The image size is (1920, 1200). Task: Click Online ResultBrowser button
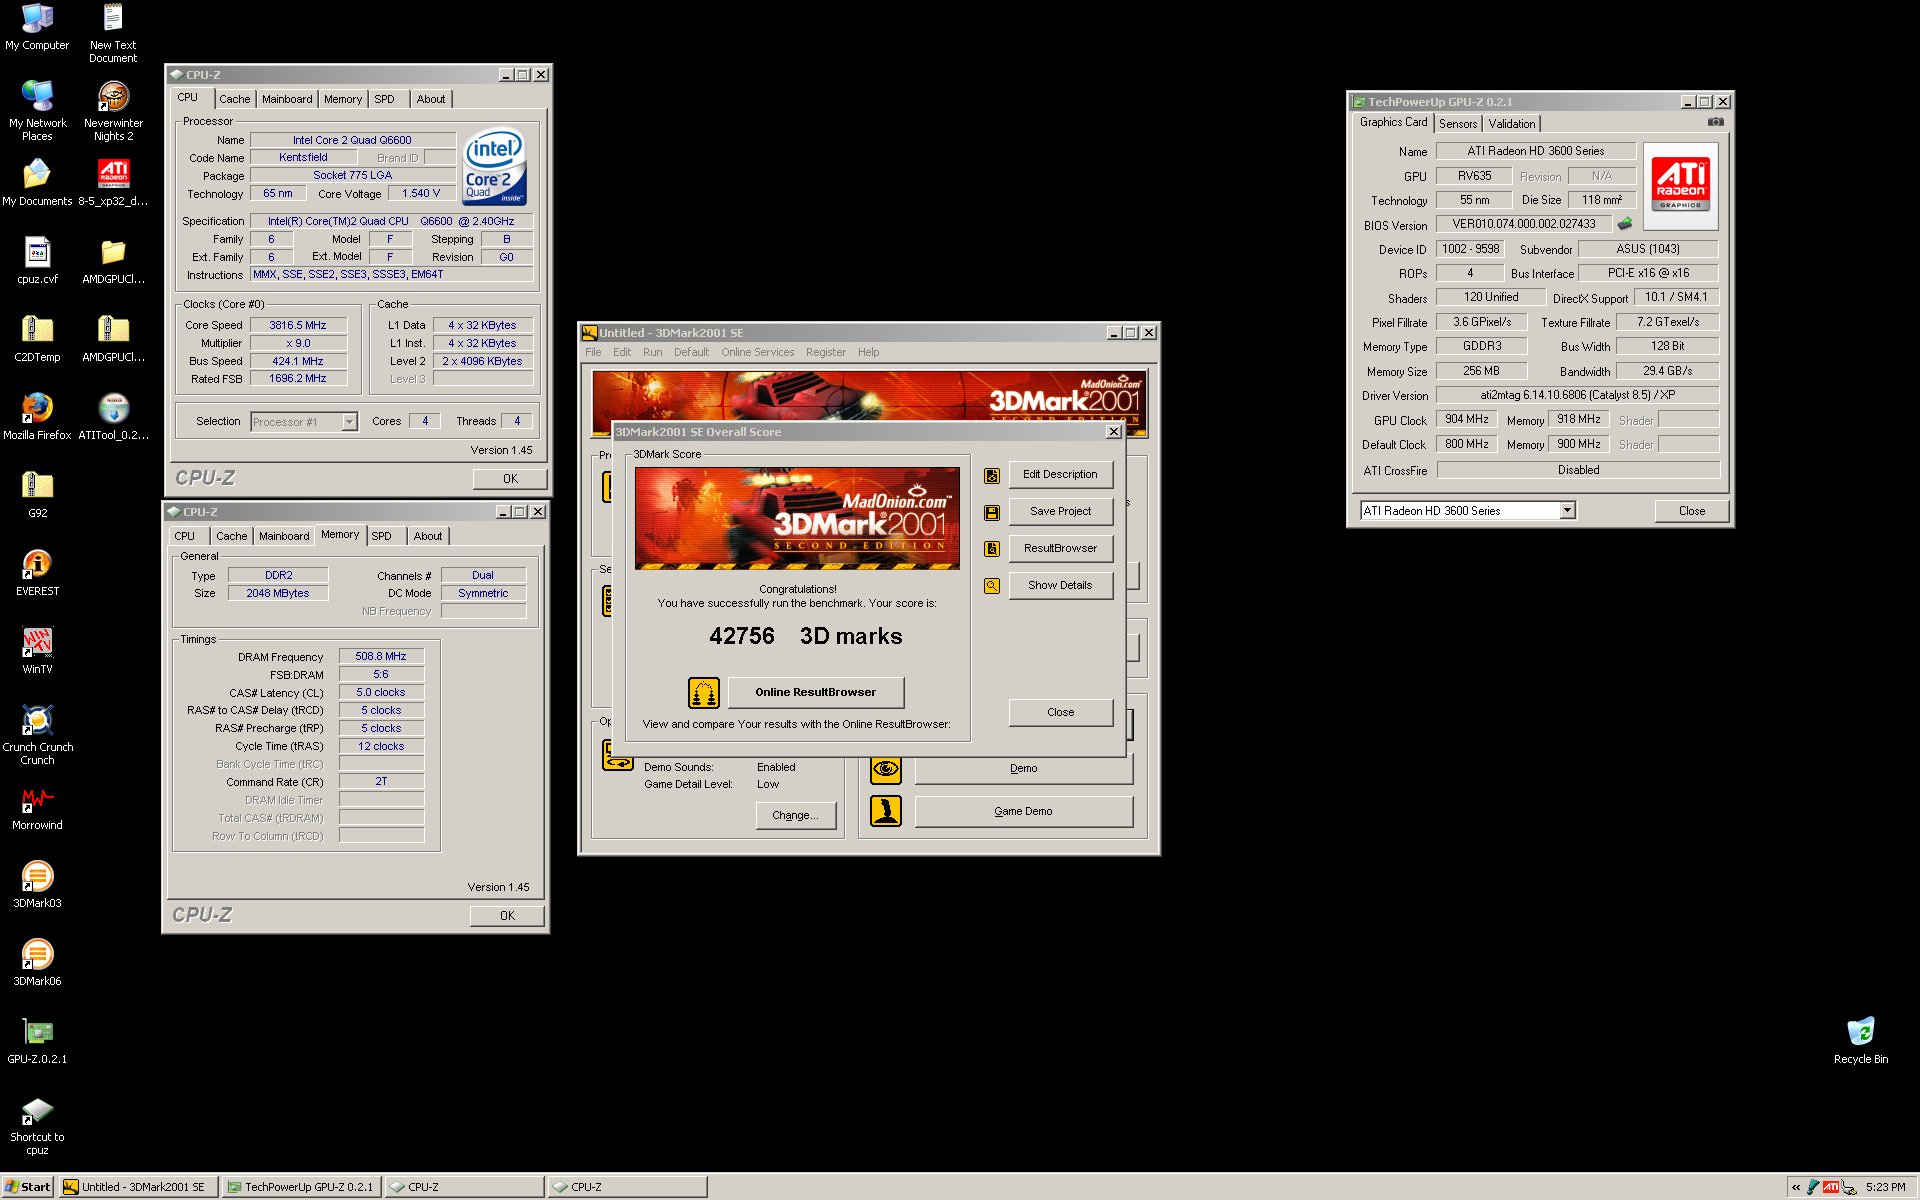(815, 692)
